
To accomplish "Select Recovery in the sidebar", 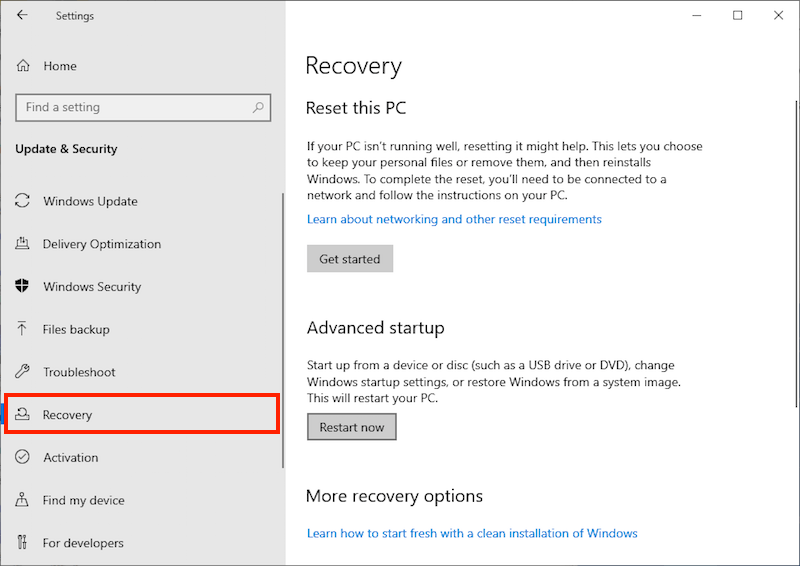I will (67, 415).
